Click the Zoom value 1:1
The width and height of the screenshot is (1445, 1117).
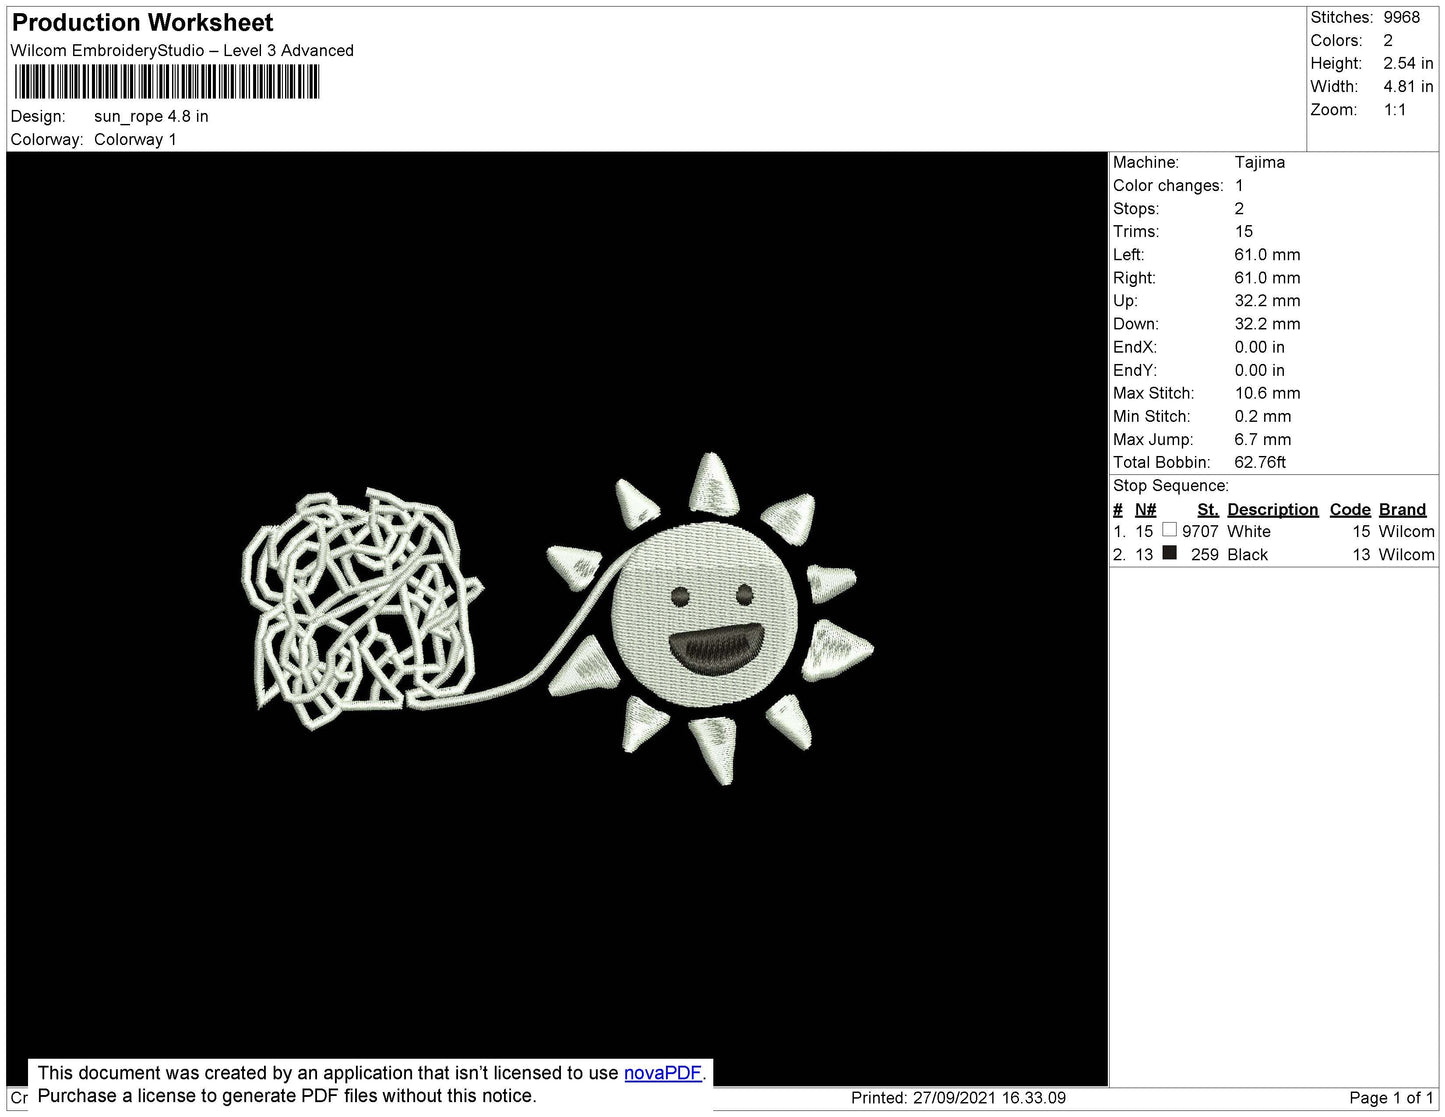point(1395,110)
